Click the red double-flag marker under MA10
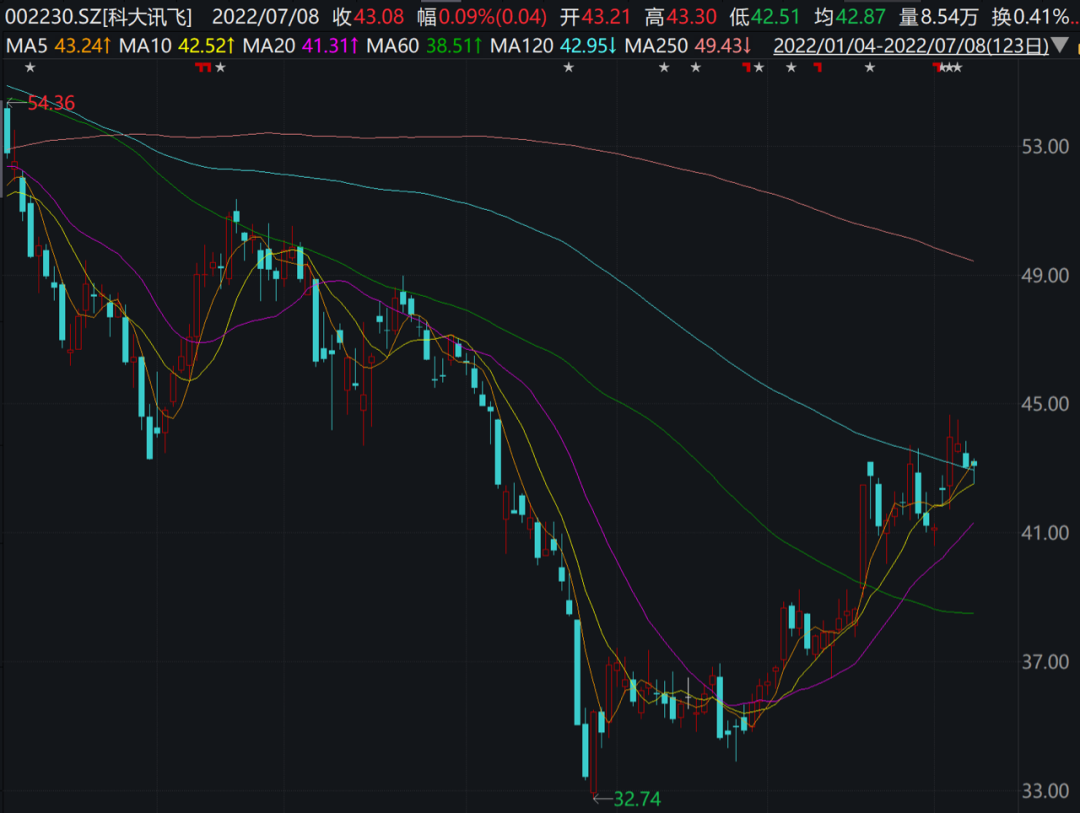The height and width of the screenshot is (813, 1080). [203, 67]
